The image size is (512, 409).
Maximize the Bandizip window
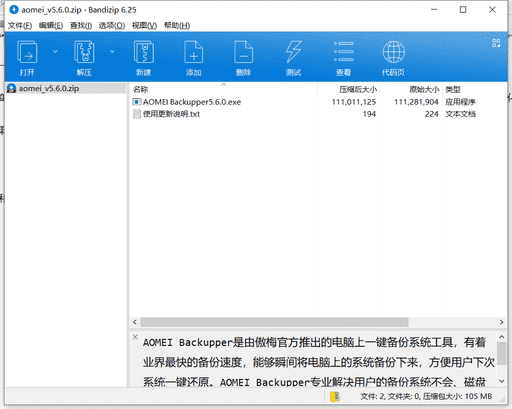[463, 10]
